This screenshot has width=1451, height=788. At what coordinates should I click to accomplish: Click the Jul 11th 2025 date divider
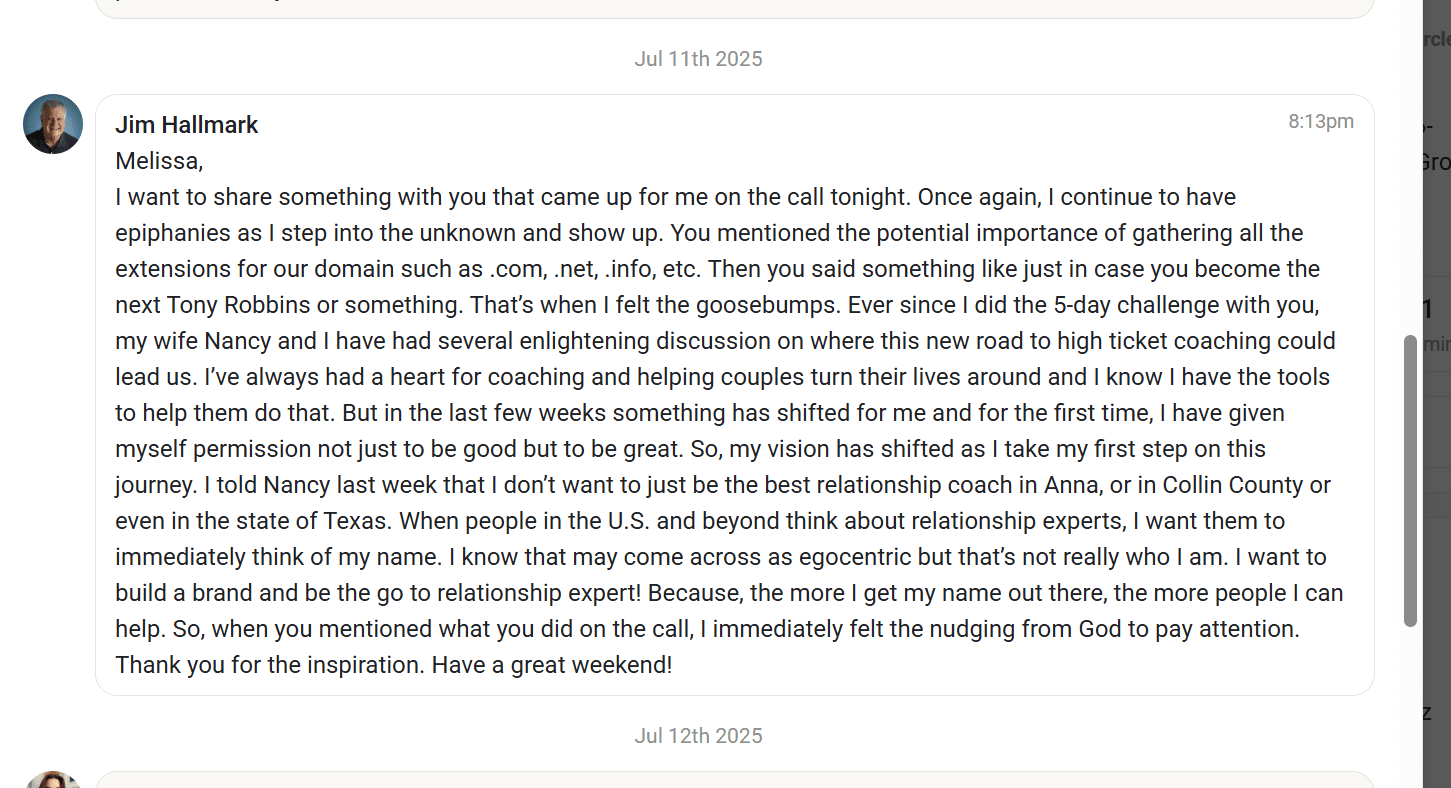coord(698,59)
